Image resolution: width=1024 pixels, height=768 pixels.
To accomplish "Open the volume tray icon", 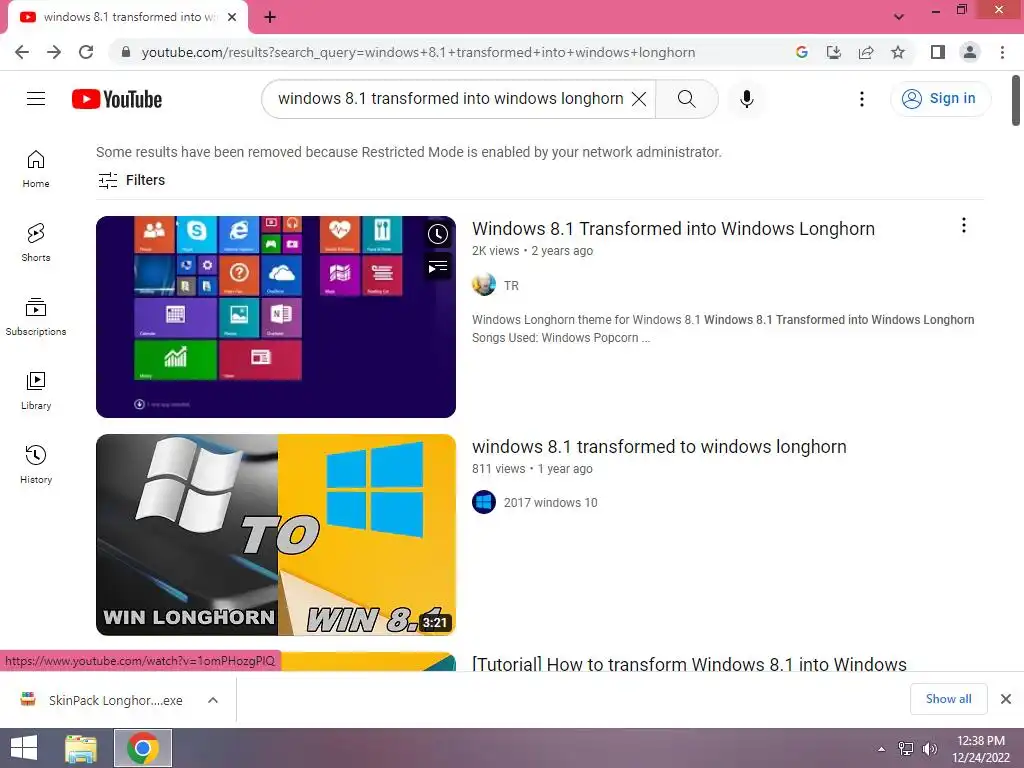I will point(930,749).
